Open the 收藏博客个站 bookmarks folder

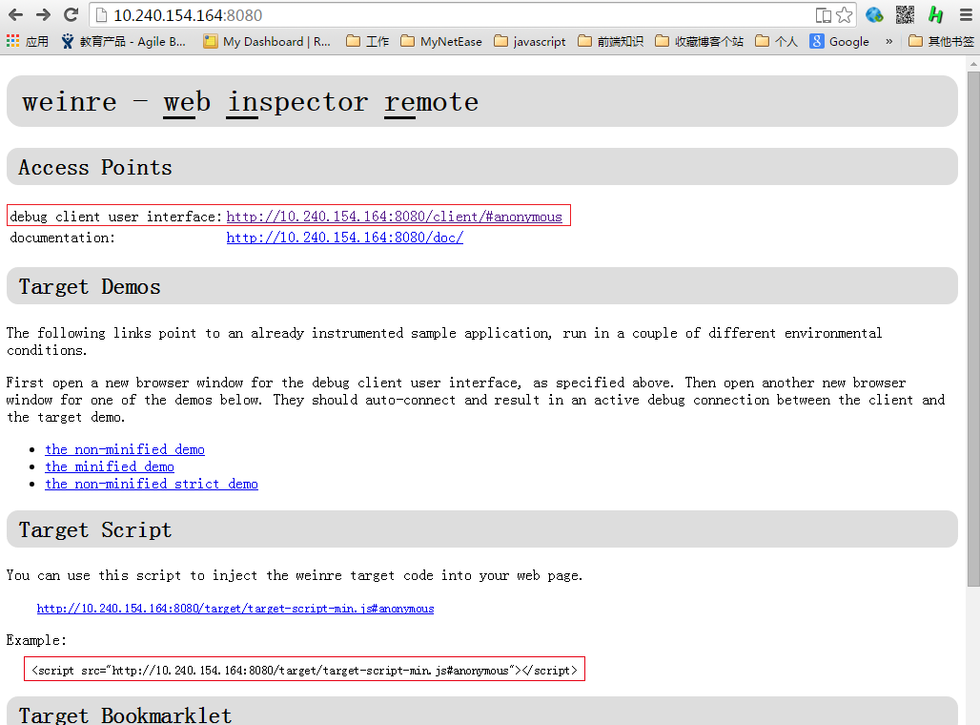coord(699,41)
